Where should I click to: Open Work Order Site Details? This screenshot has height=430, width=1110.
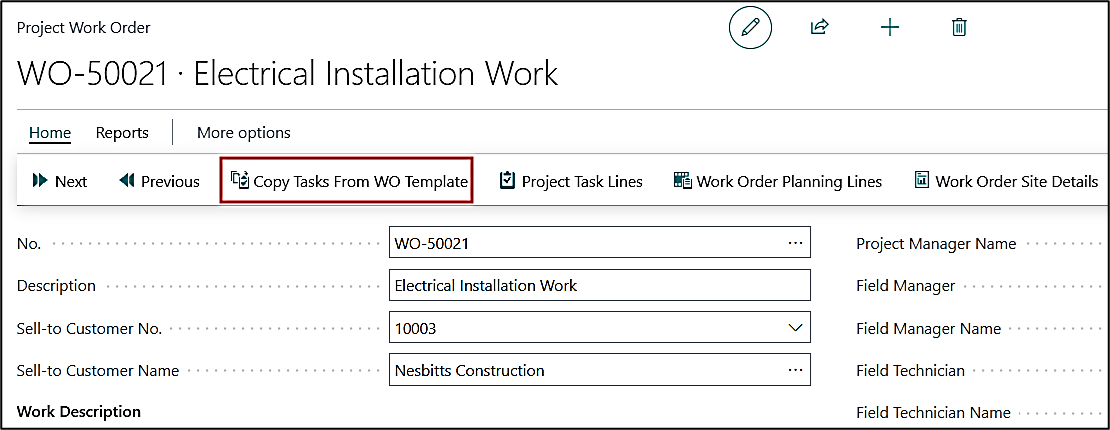coord(1005,181)
